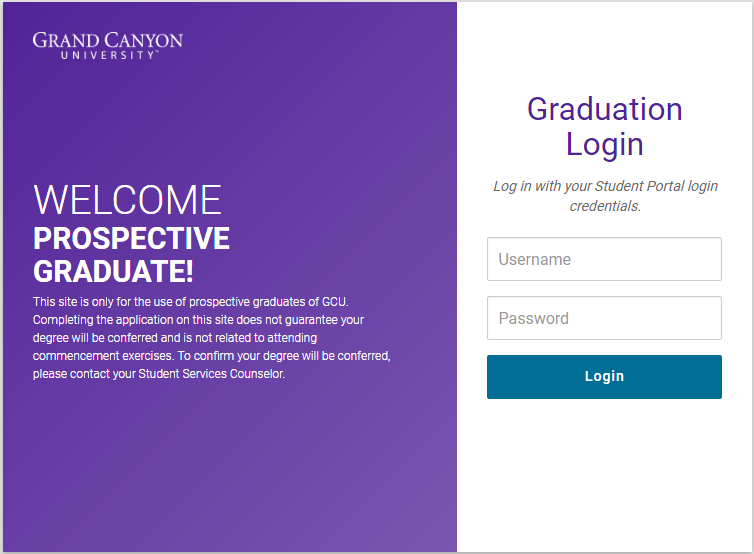Click the prospective graduates of GCU sentence
Screen dimensions: 754x554
(190, 302)
